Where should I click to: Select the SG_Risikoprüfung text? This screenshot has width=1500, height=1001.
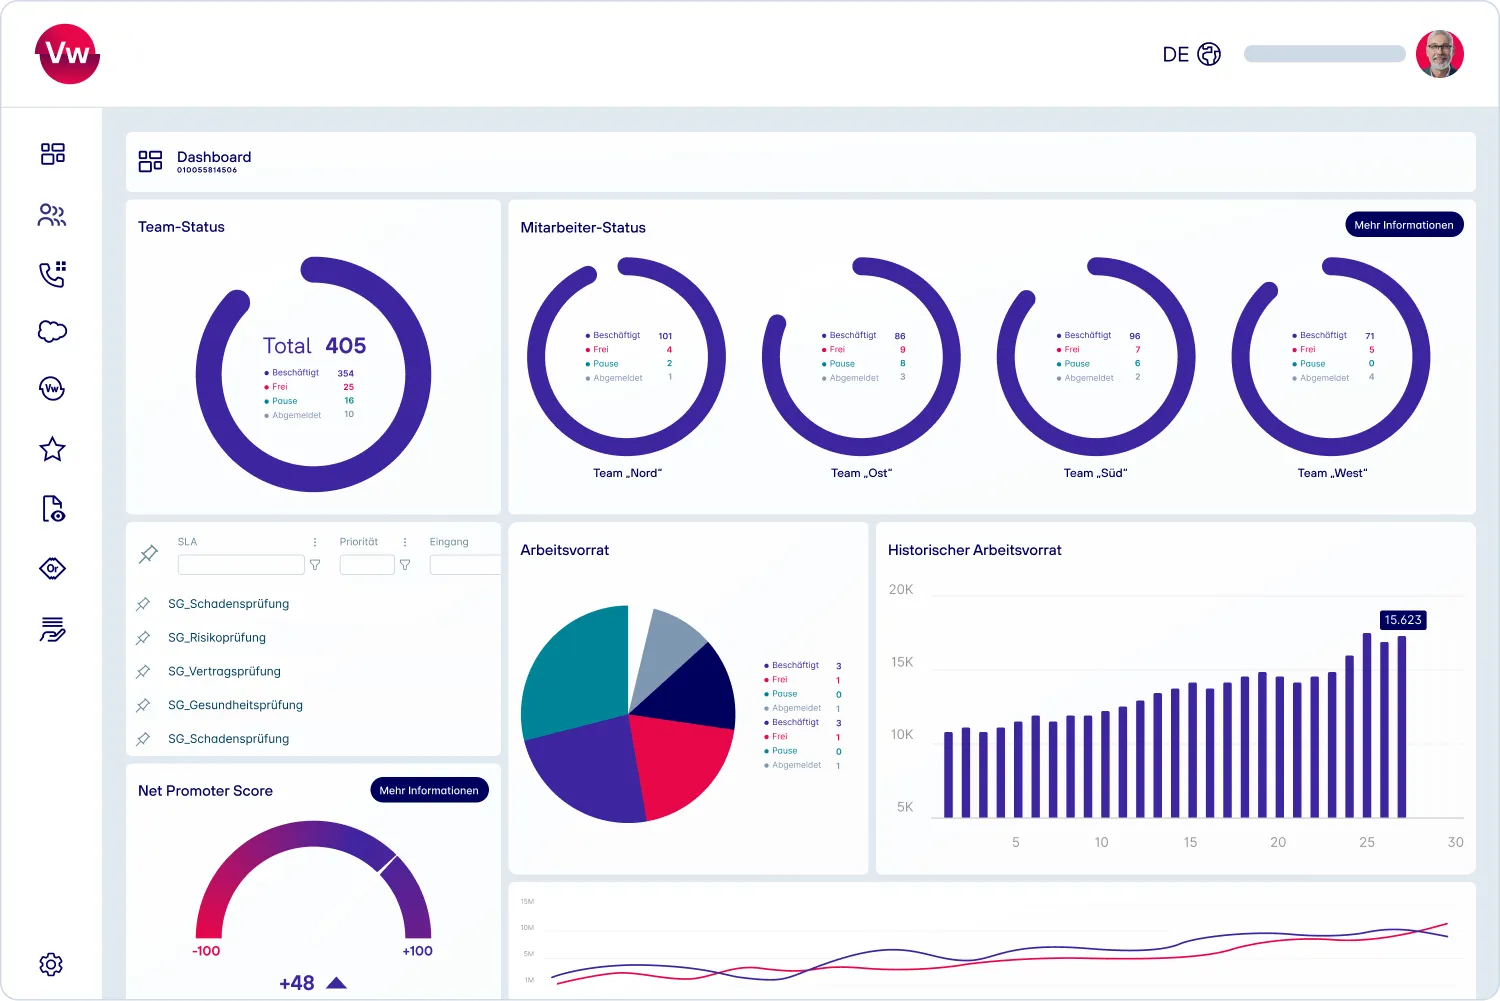(x=217, y=638)
